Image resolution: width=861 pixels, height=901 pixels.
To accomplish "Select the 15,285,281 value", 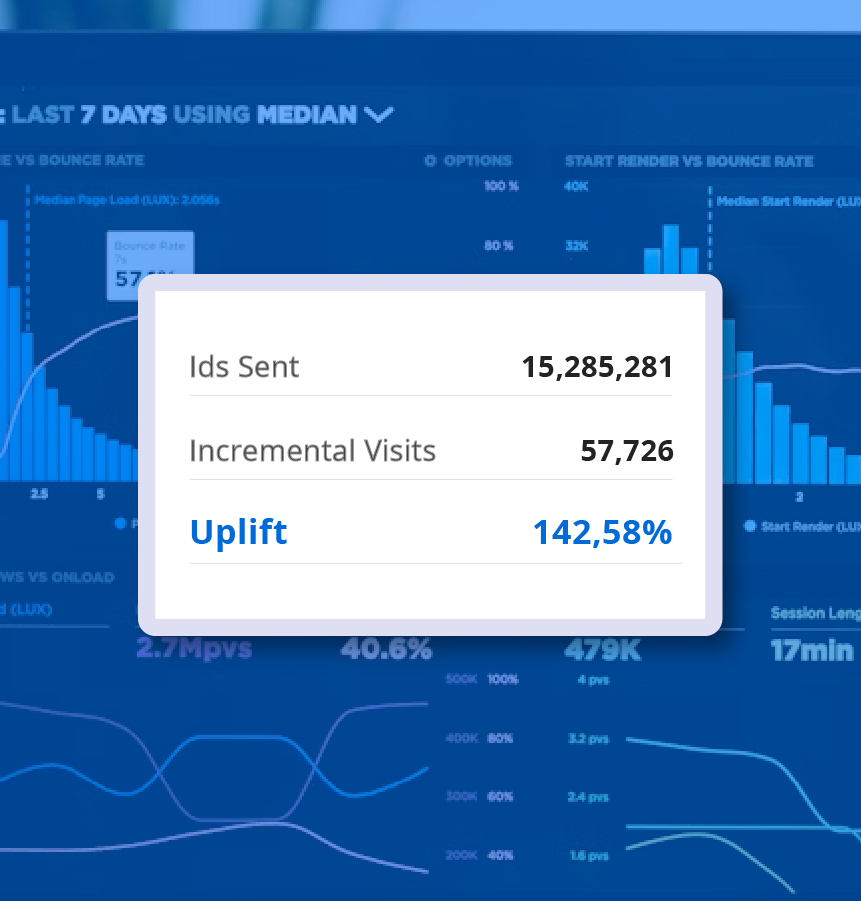I will click(597, 367).
